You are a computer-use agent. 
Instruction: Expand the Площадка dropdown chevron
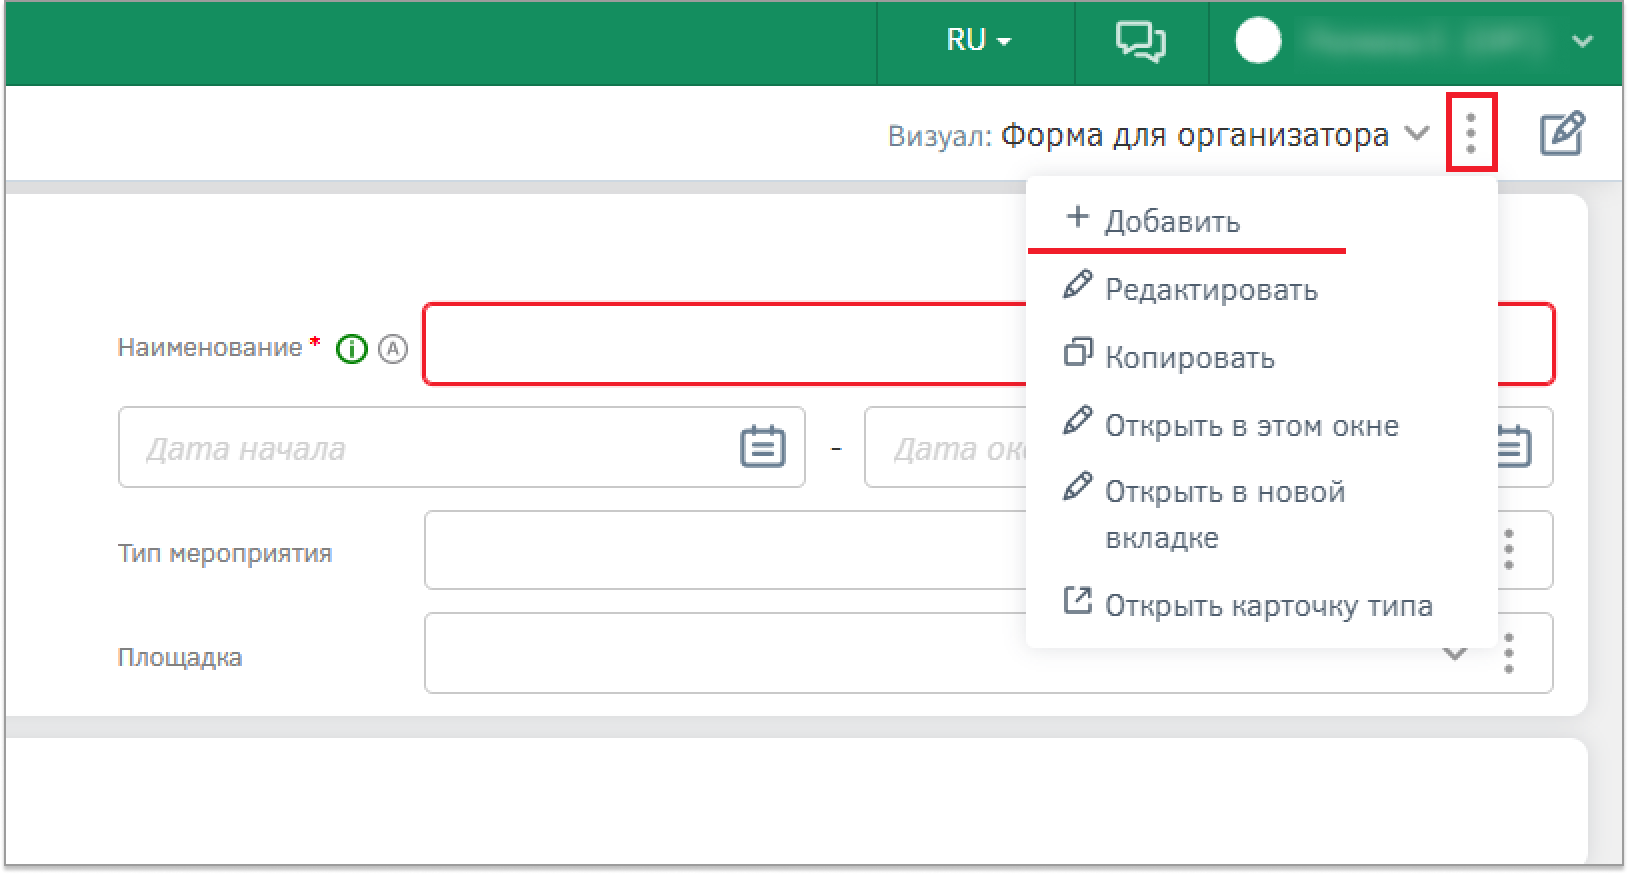point(1455,654)
